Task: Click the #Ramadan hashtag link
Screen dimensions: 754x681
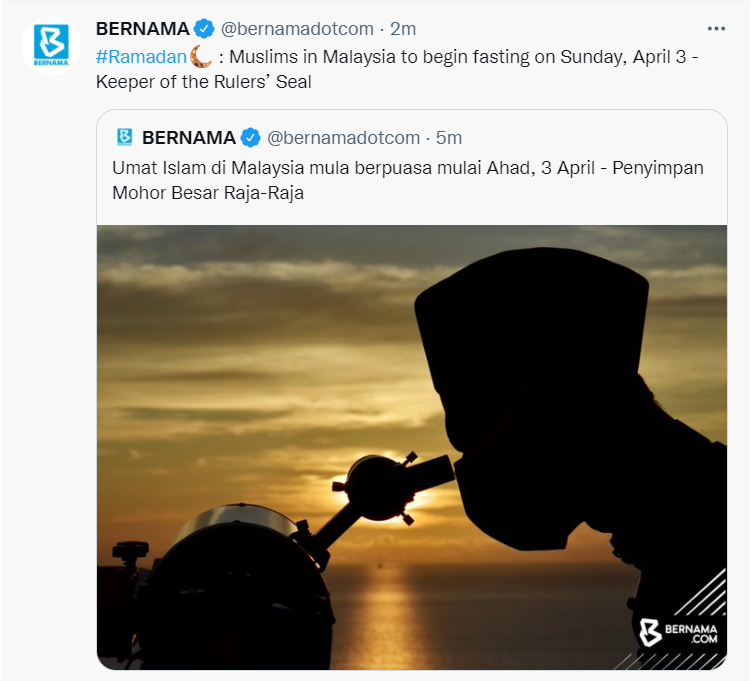Action: (141, 57)
